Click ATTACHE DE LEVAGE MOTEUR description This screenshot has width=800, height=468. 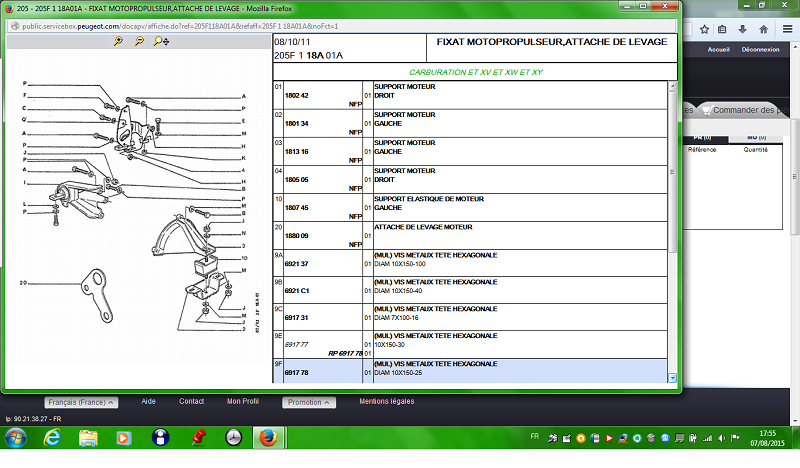click(423, 227)
